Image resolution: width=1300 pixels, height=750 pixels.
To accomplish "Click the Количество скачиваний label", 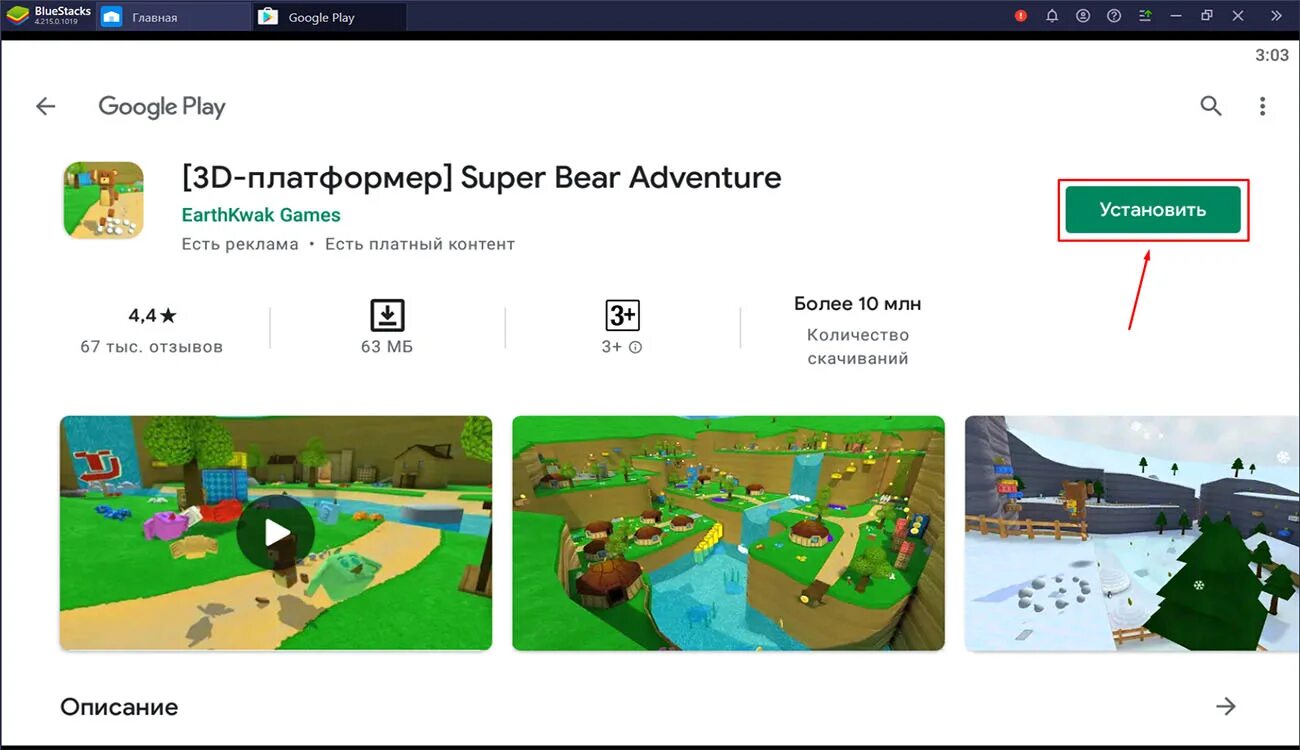I will [x=858, y=347].
